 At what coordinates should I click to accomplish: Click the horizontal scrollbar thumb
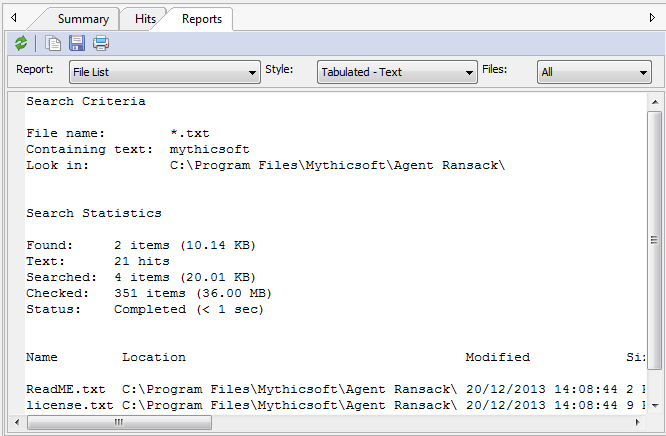[118, 422]
